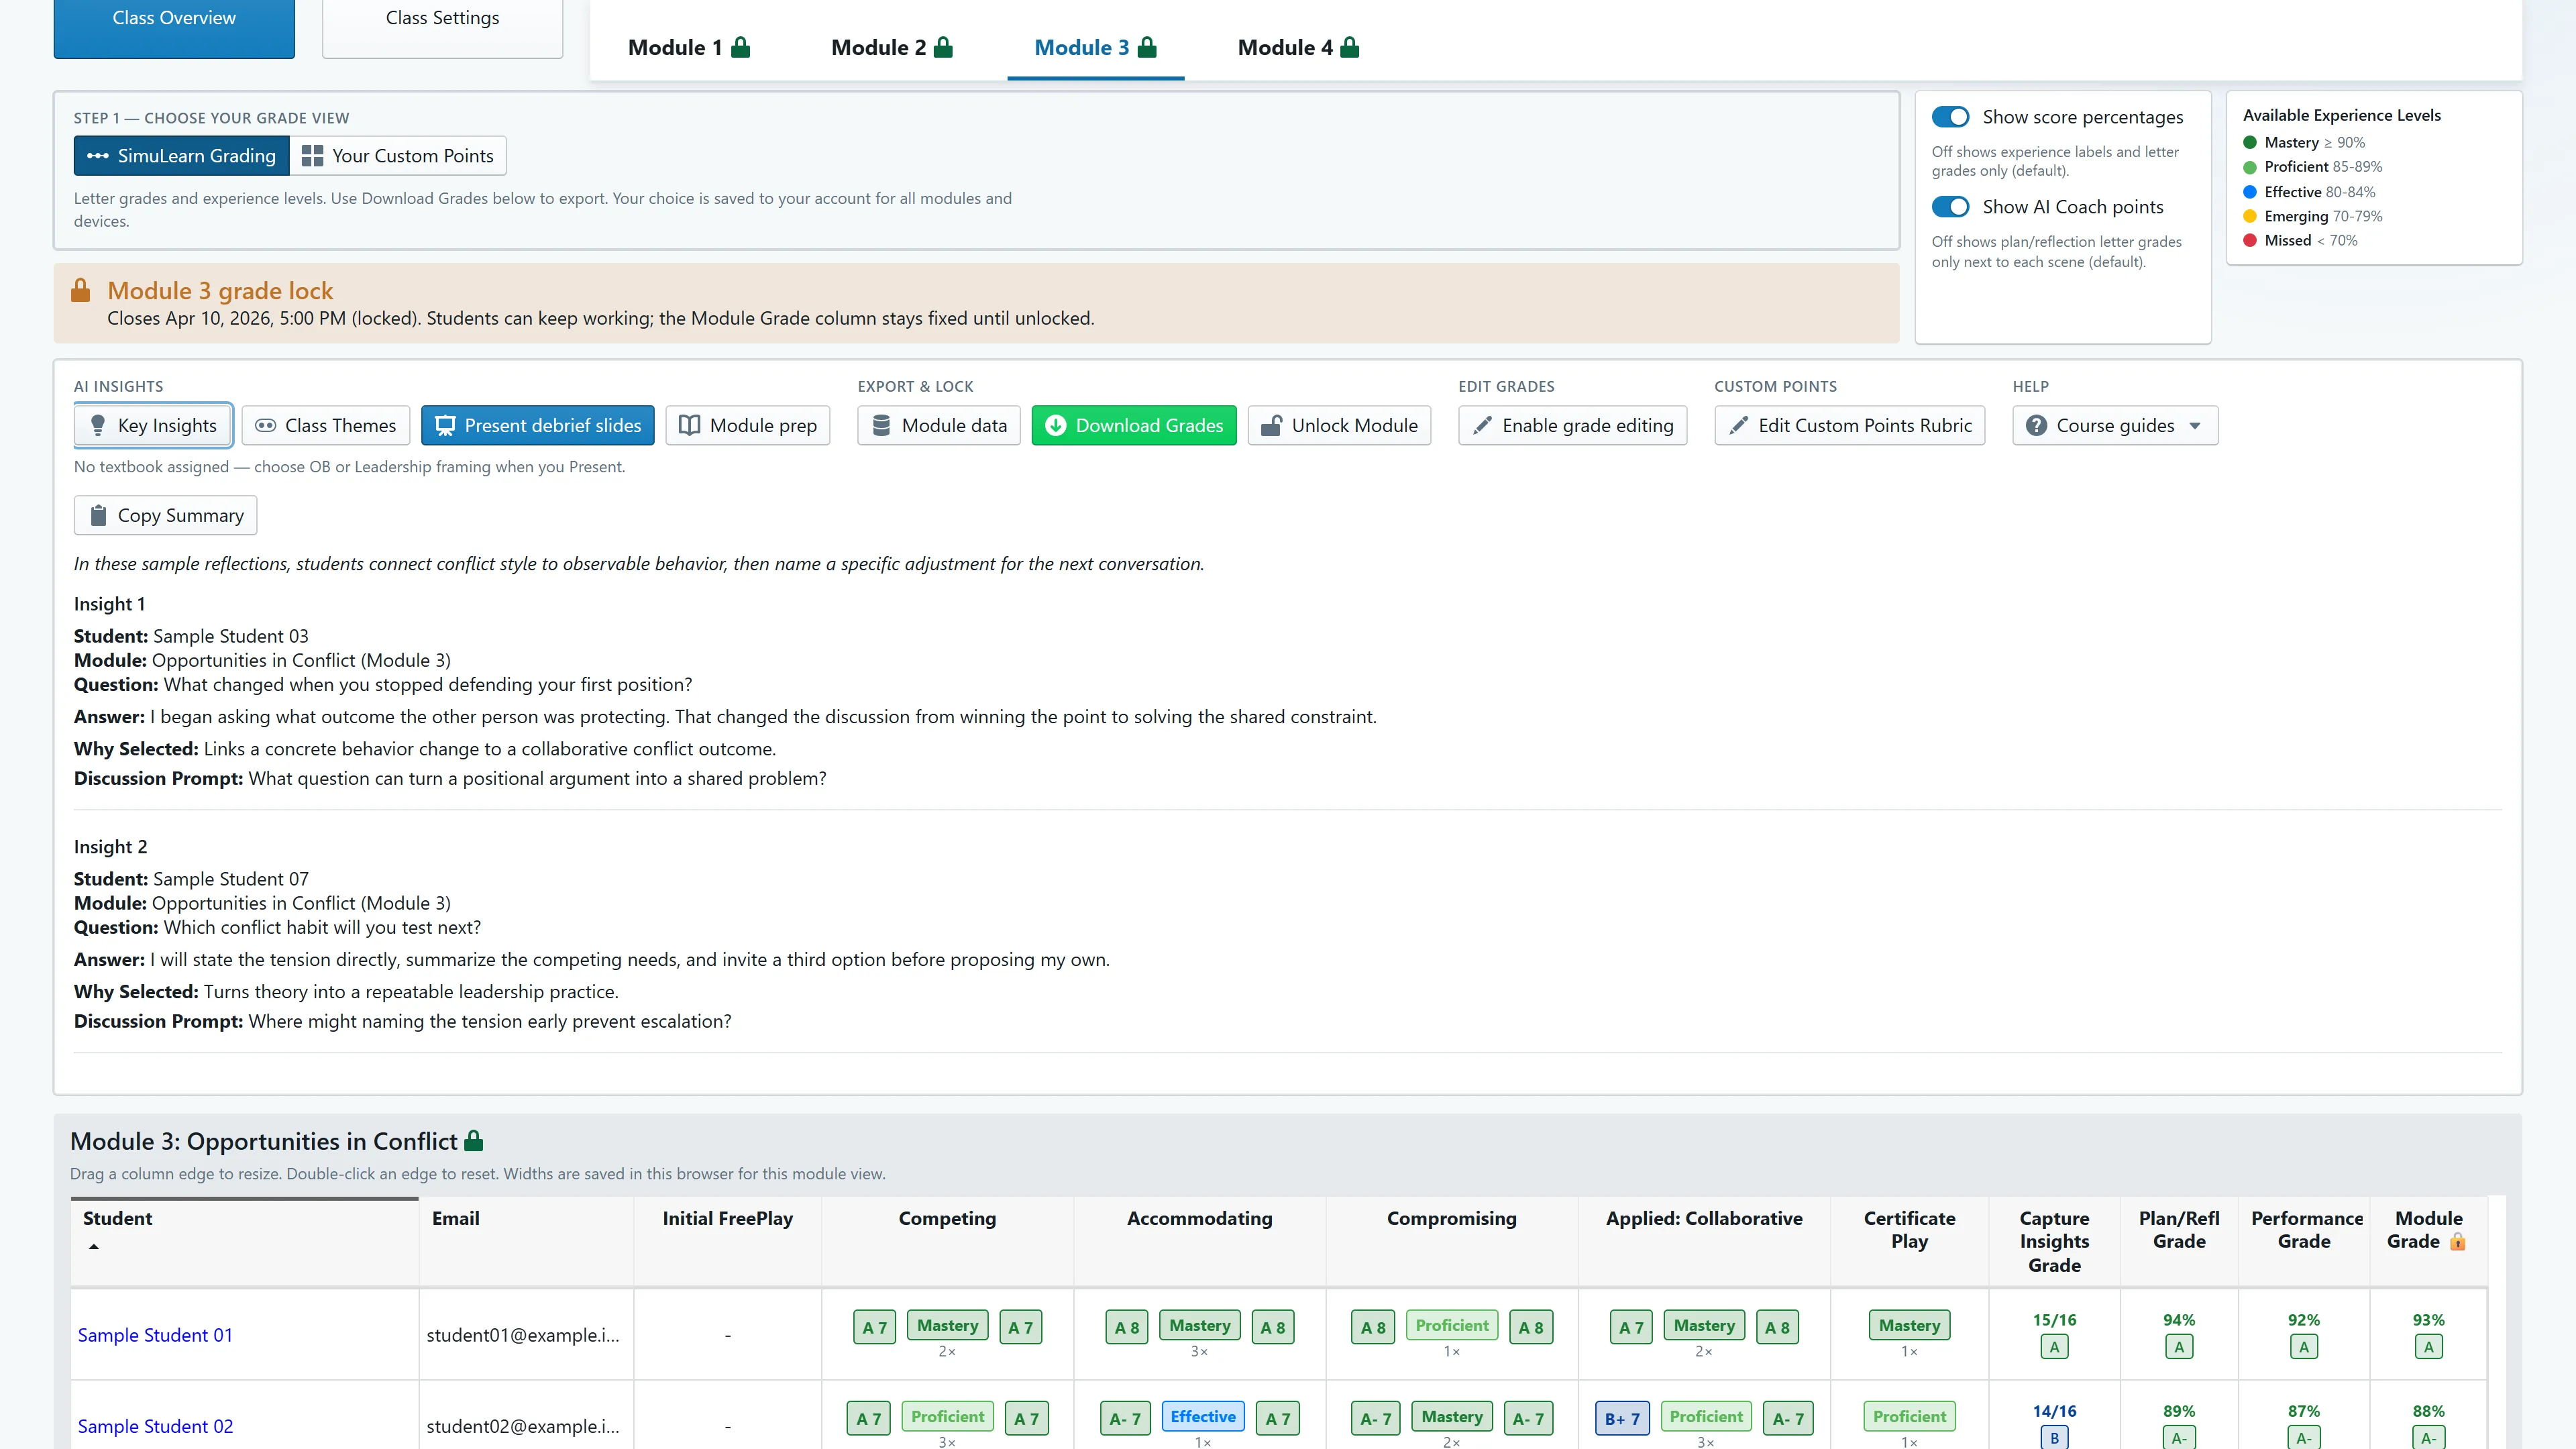This screenshot has width=2576, height=1449.
Task: Click the pencil icon on Edit Custom Points Rubric
Action: click(x=1739, y=425)
